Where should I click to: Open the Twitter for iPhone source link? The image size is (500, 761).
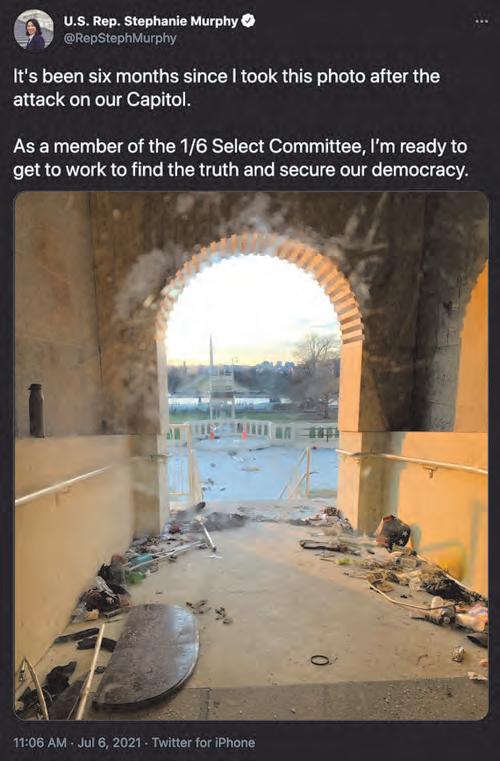click(x=203, y=742)
